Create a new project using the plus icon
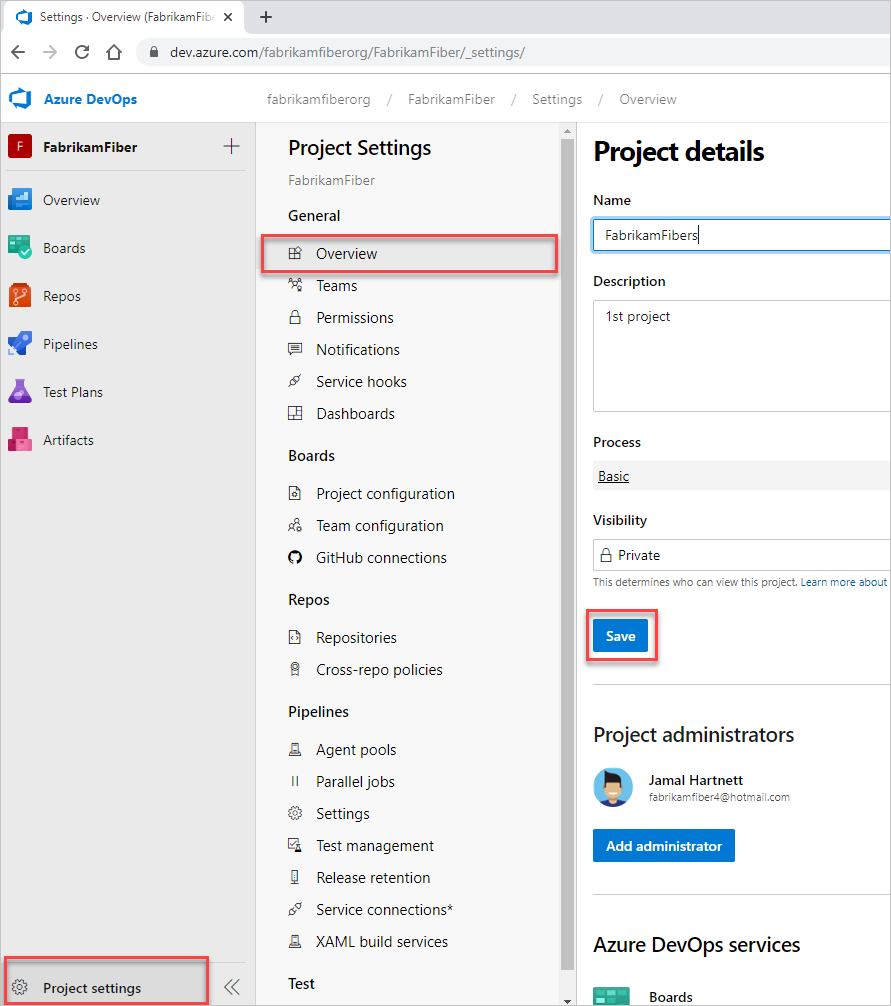This screenshot has width=891, height=1006. coord(231,145)
